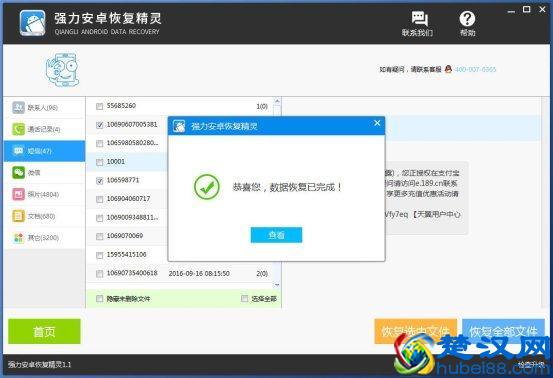This screenshot has height=378, width=553.
Task: Click the 10690735400618 number text
Action: [x=132, y=273]
